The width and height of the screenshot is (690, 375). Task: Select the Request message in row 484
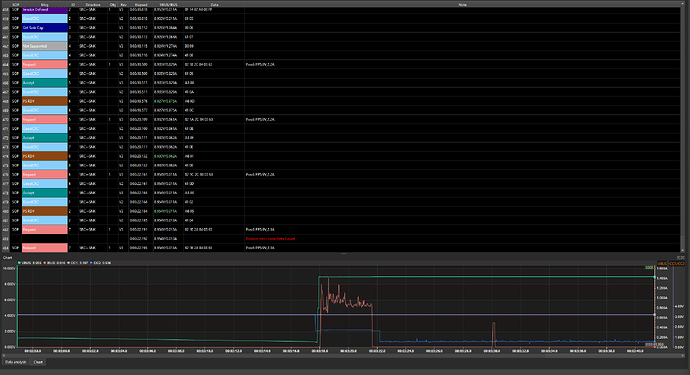pos(44,248)
